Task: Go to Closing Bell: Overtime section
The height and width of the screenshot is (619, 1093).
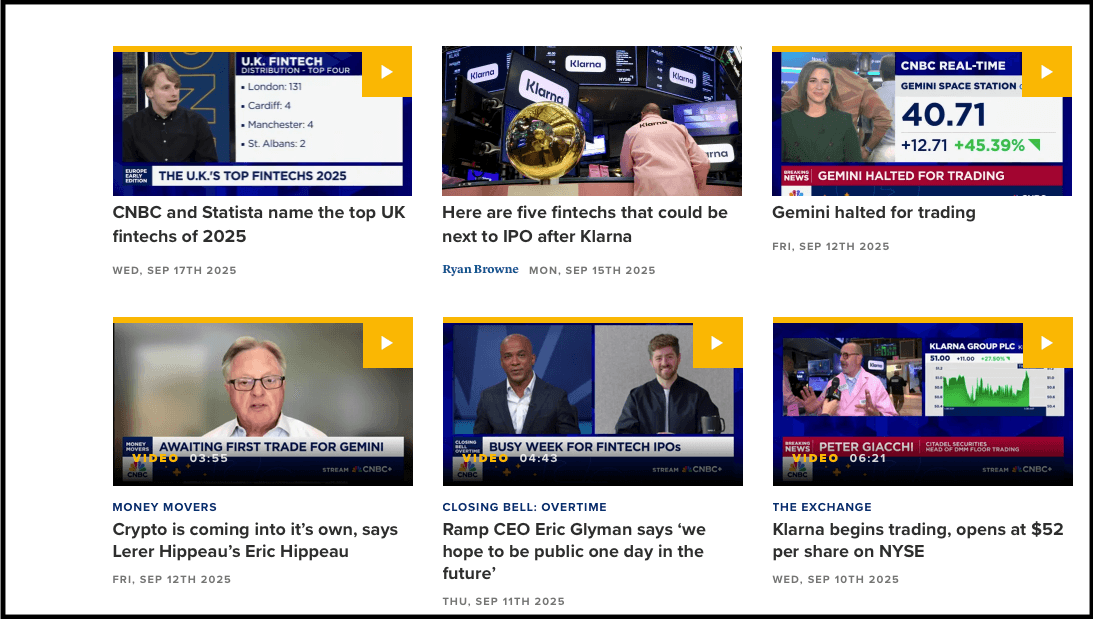Action: 524,507
